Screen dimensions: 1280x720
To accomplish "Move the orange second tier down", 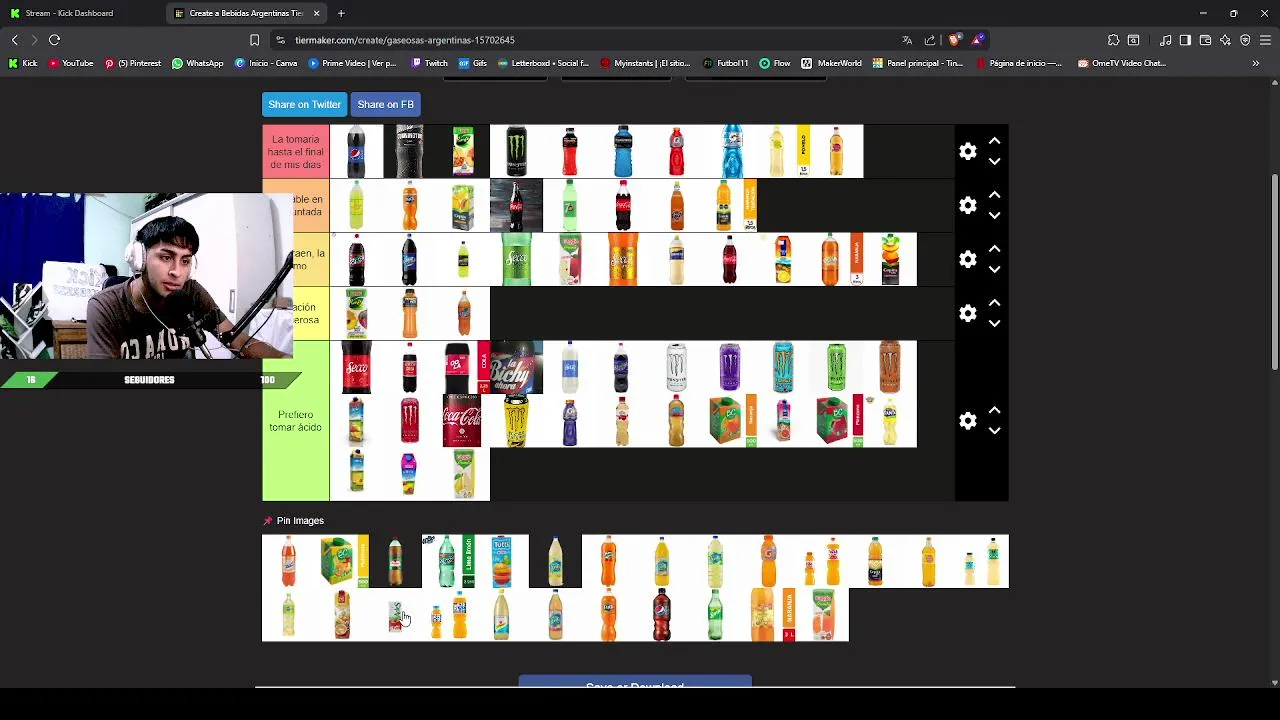I will tap(994, 215).
